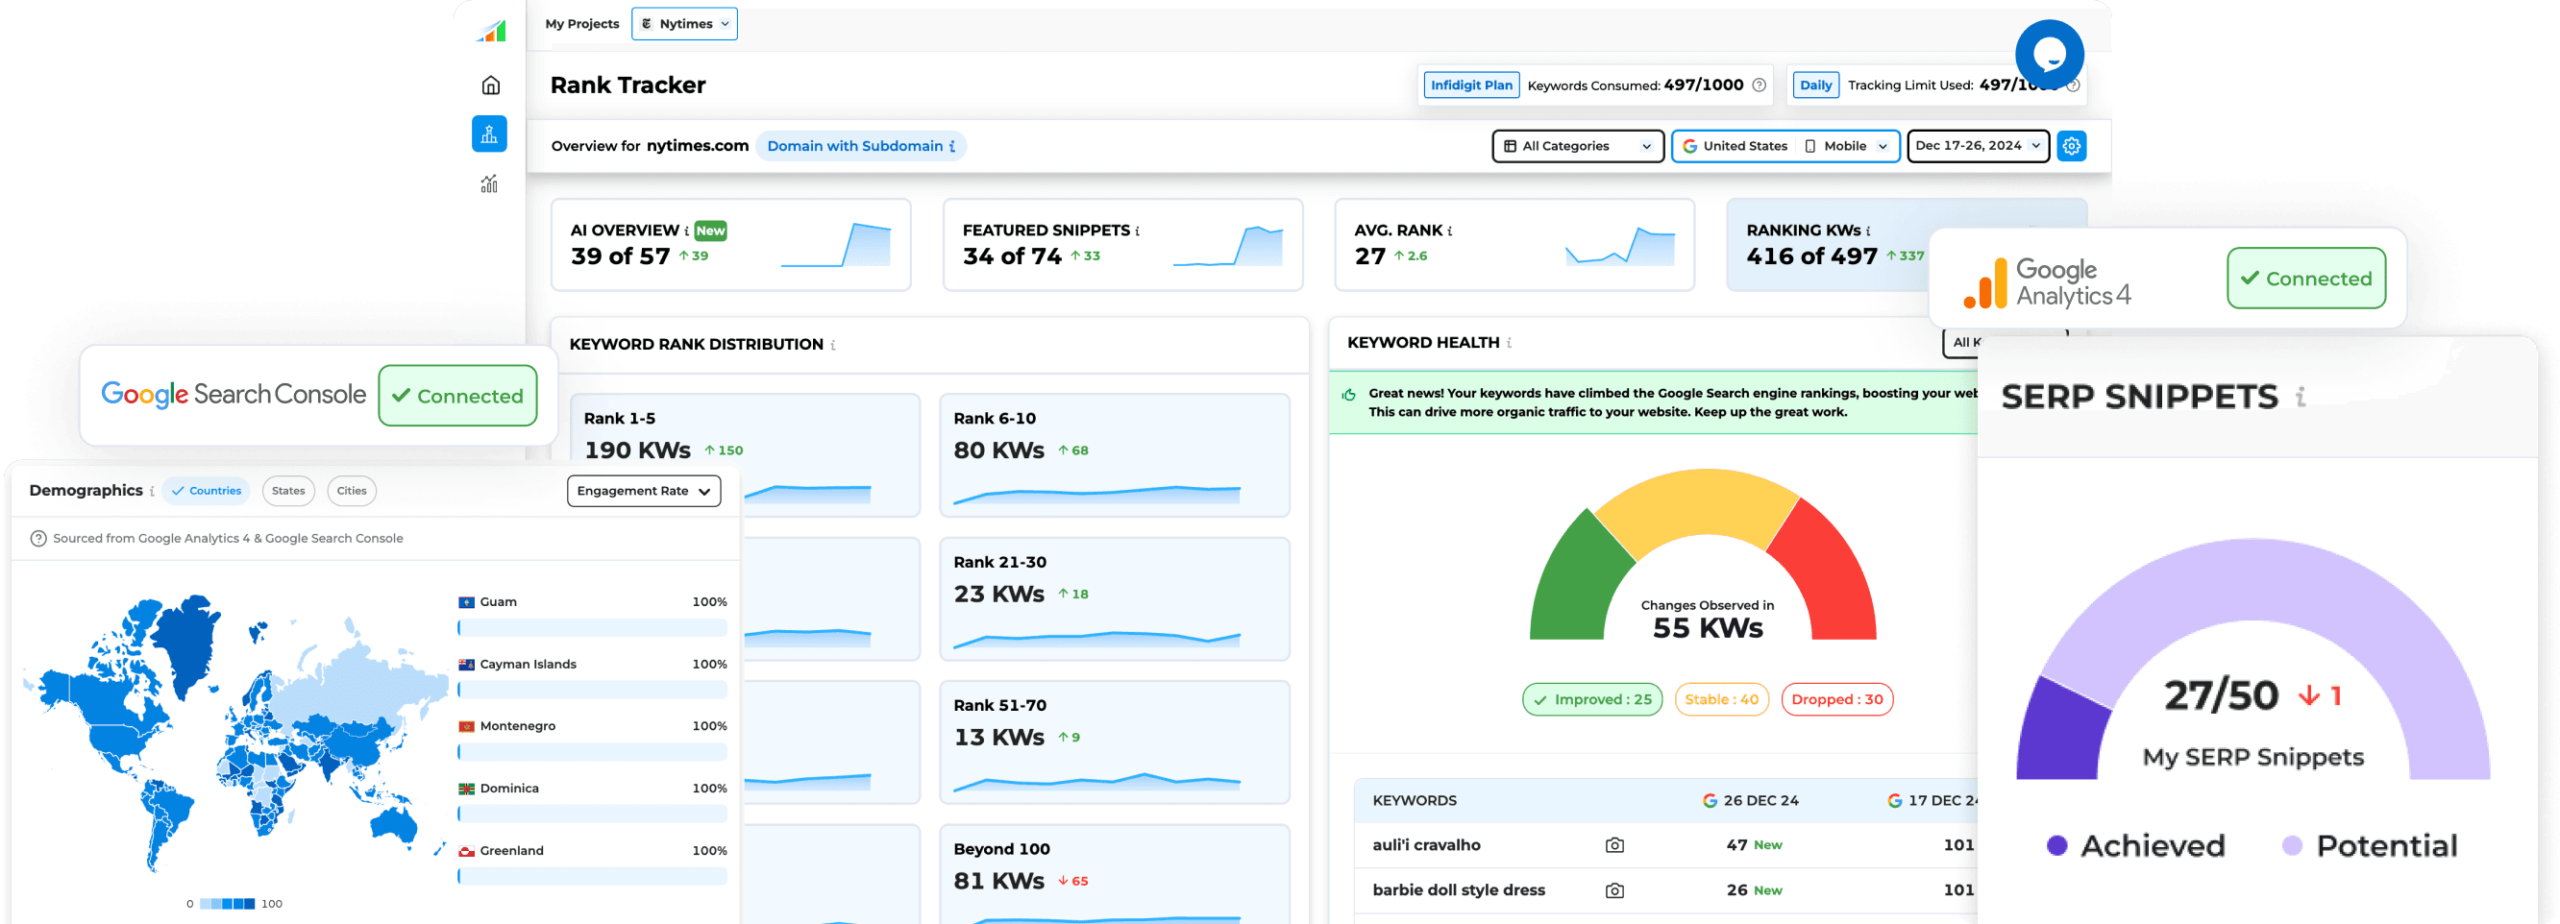Open the Engagement Rate dropdown
Image resolution: width=2560 pixels, height=924 pixels.
click(x=643, y=491)
